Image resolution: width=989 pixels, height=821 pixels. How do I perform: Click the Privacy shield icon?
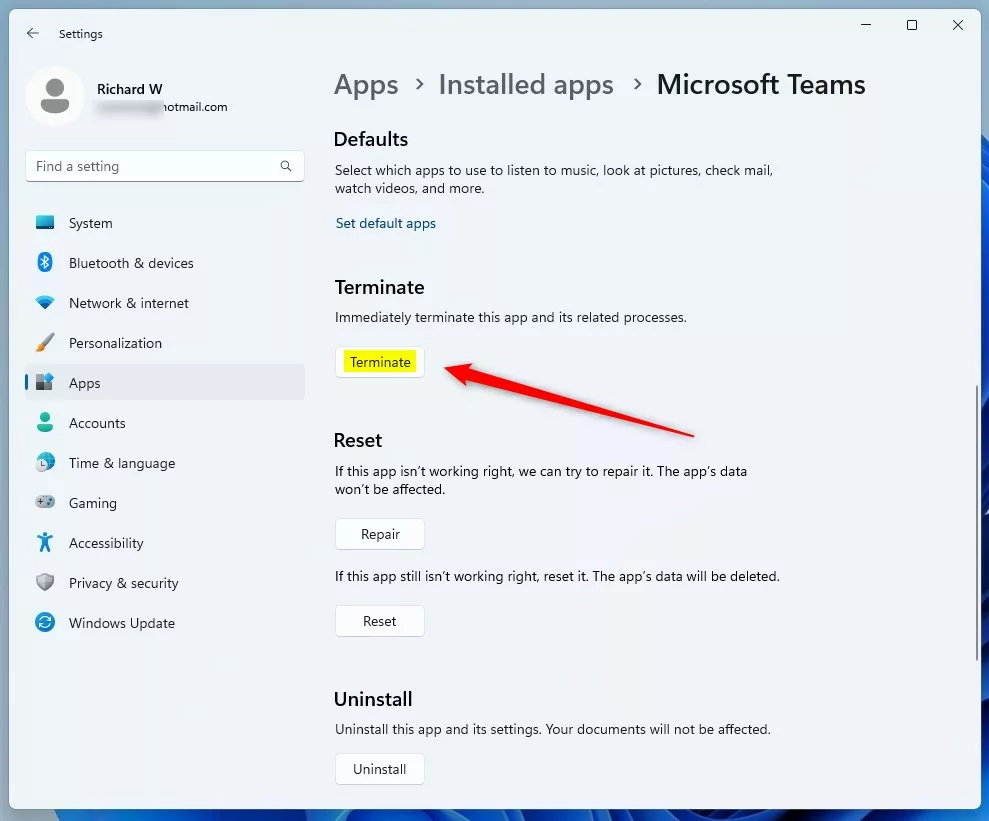click(x=45, y=582)
